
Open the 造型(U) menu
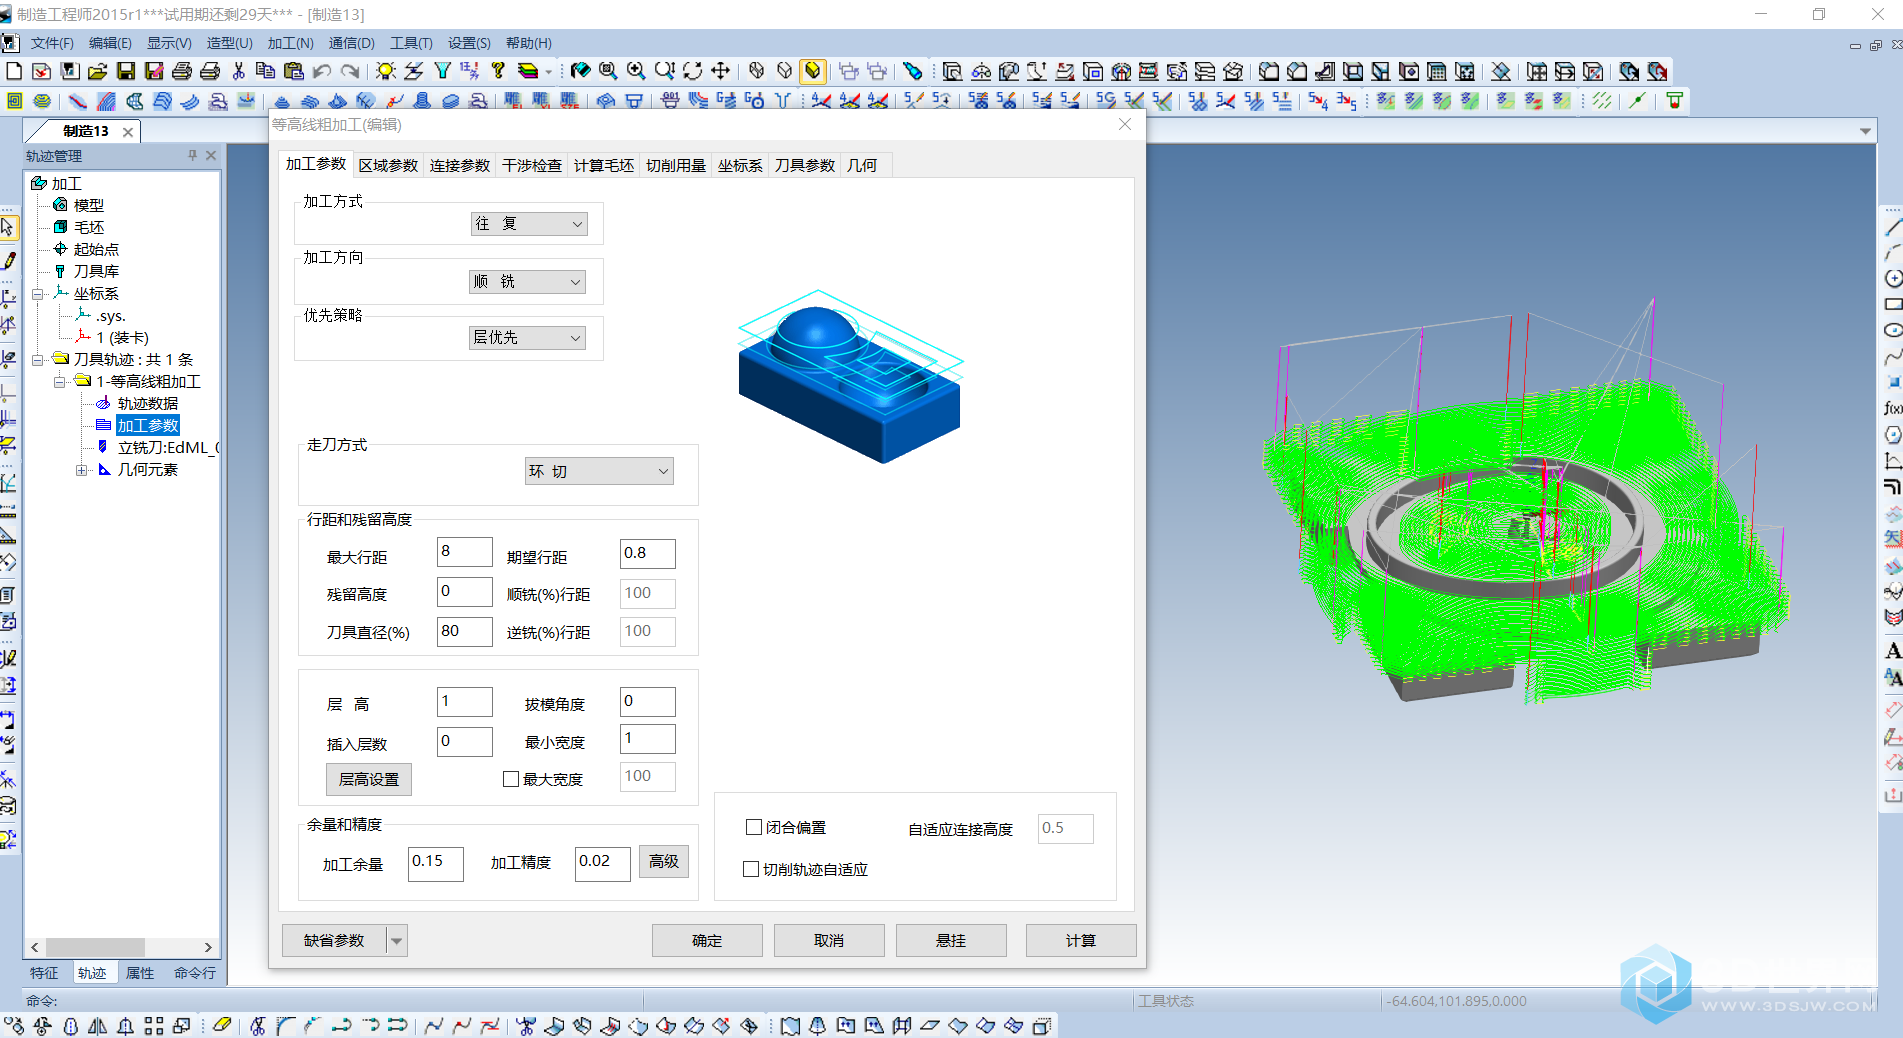tap(229, 43)
